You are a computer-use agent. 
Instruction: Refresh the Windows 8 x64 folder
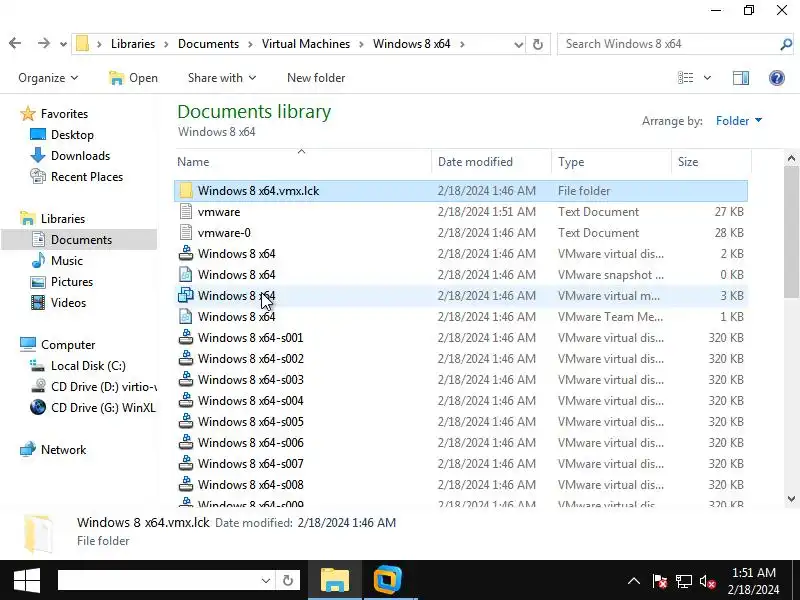click(x=538, y=44)
